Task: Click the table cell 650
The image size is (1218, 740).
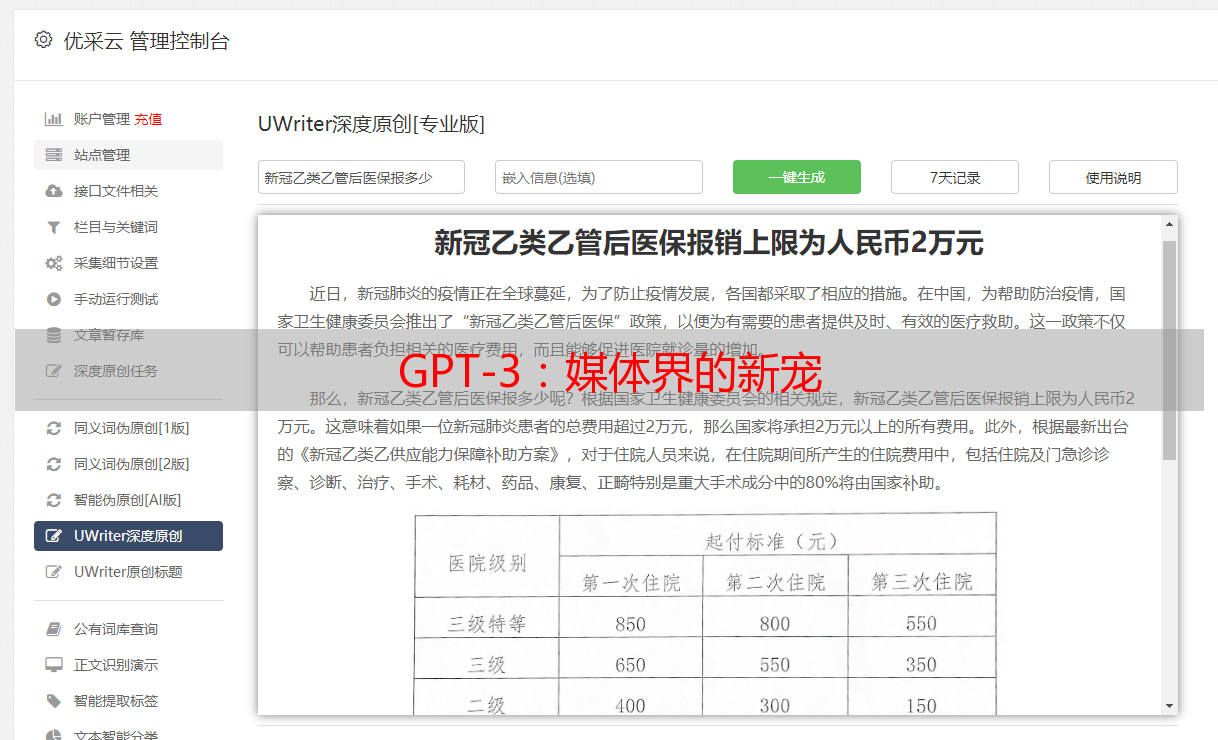Action: (631, 665)
